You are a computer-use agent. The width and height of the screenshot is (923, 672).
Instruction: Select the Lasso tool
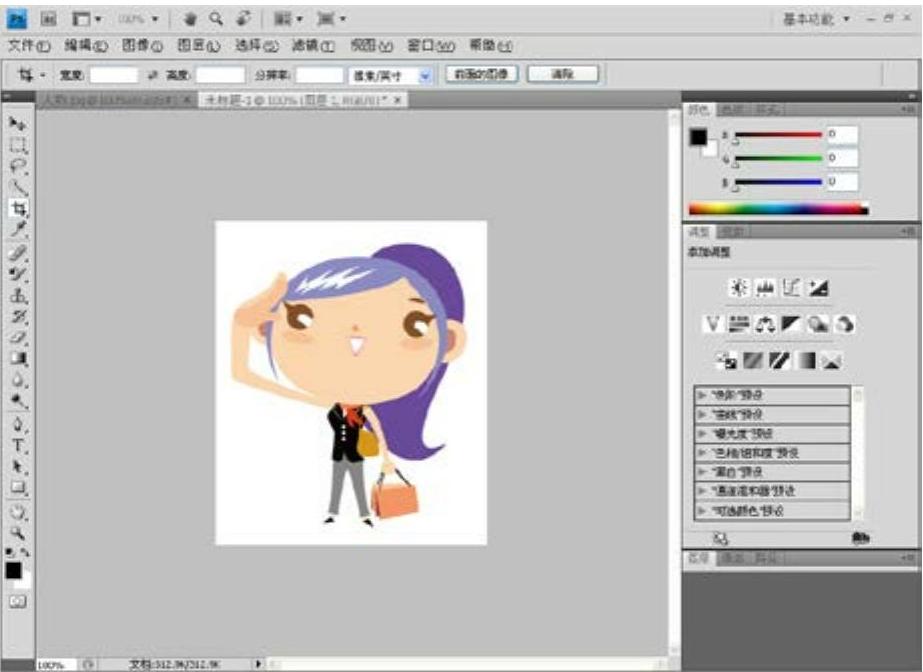pyautogui.click(x=17, y=166)
